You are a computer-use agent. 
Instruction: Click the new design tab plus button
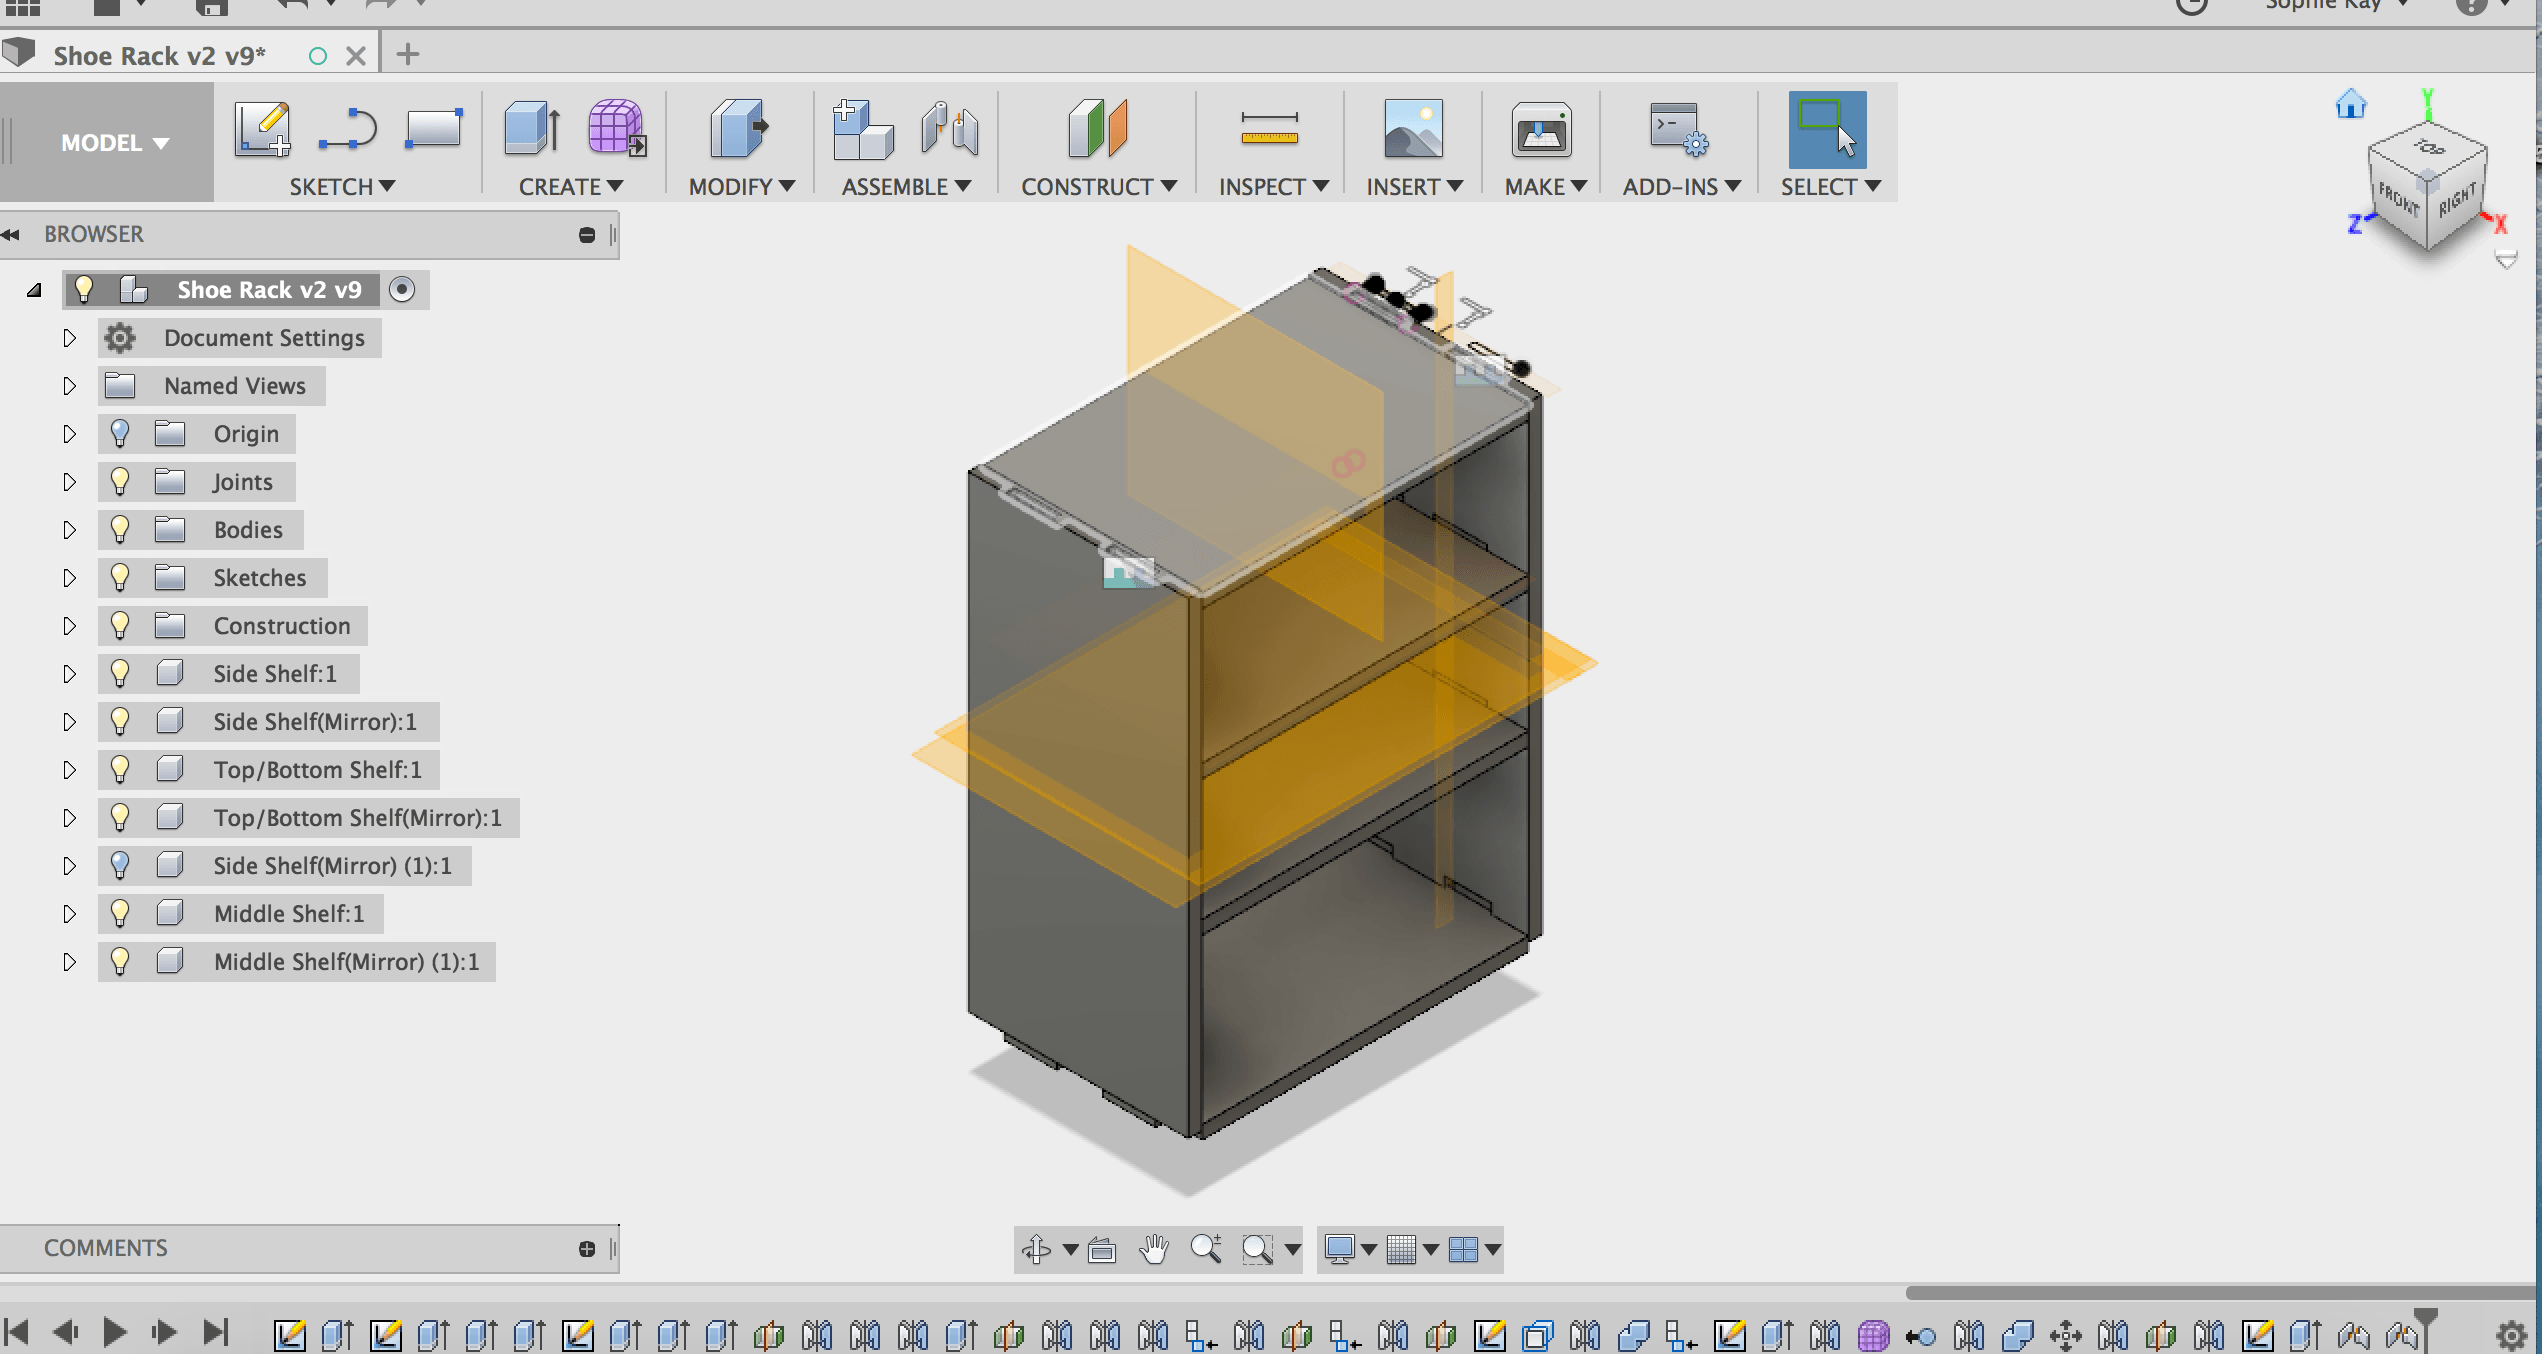[x=407, y=55]
